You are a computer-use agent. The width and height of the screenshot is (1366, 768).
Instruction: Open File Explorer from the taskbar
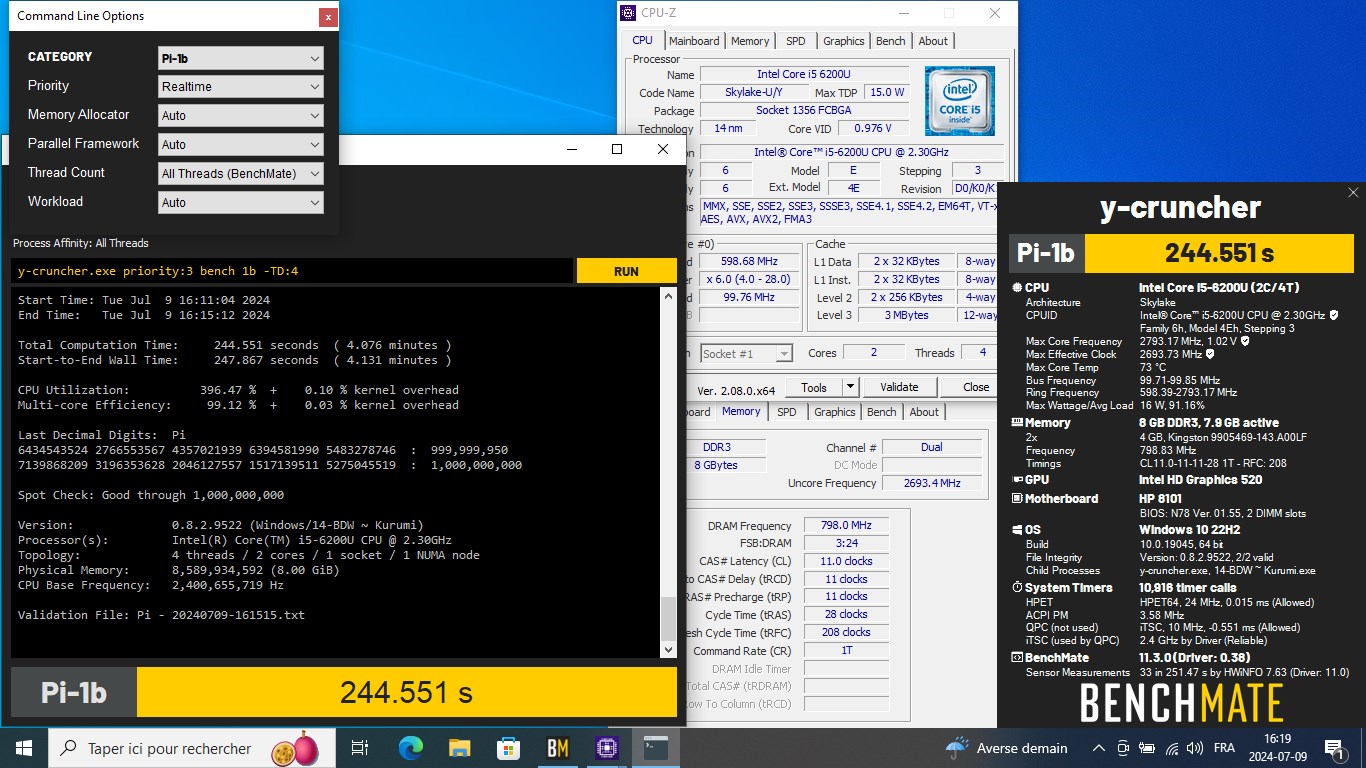pyautogui.click(x=459, y=747)
